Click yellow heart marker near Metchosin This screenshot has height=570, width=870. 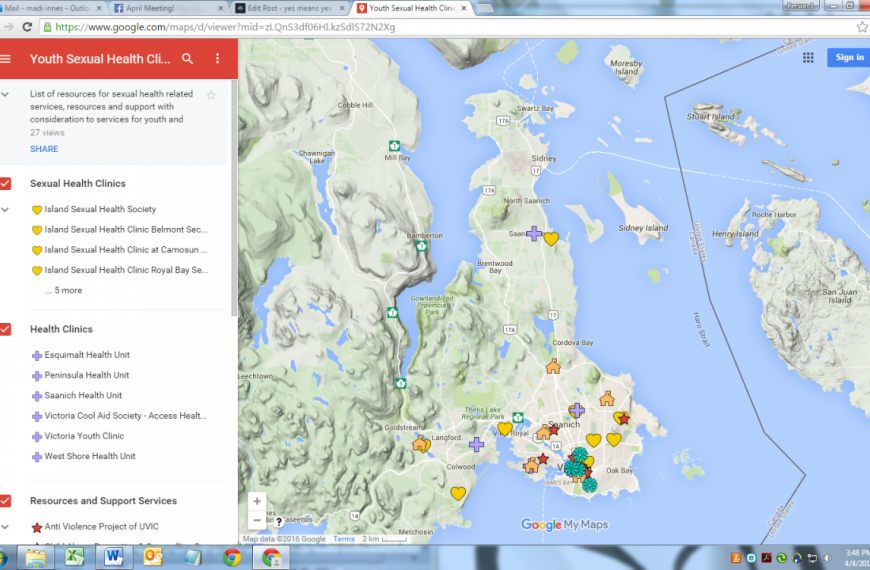point(458,493)
